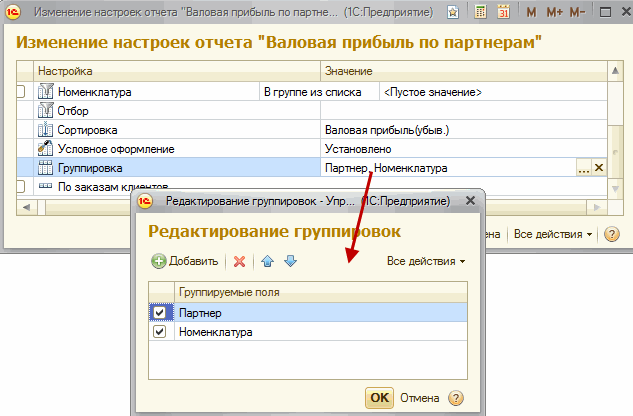Click the filter icon of Отбор row

coord(45,110)
